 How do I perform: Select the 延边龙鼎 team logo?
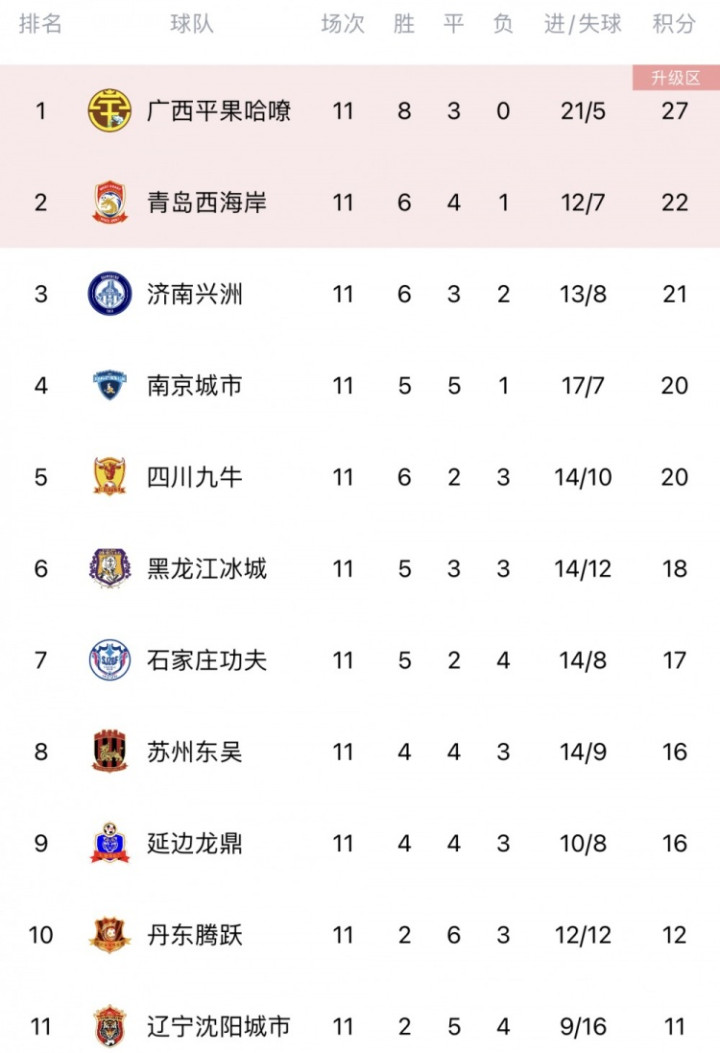point(109,843)
